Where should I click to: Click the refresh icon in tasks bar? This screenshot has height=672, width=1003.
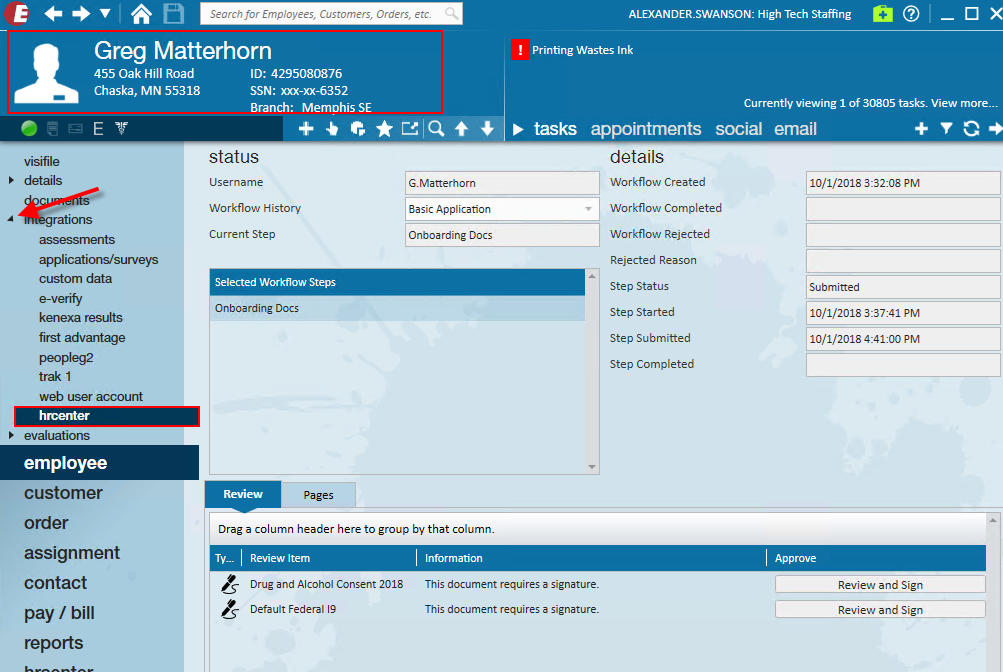click(970, 129)
